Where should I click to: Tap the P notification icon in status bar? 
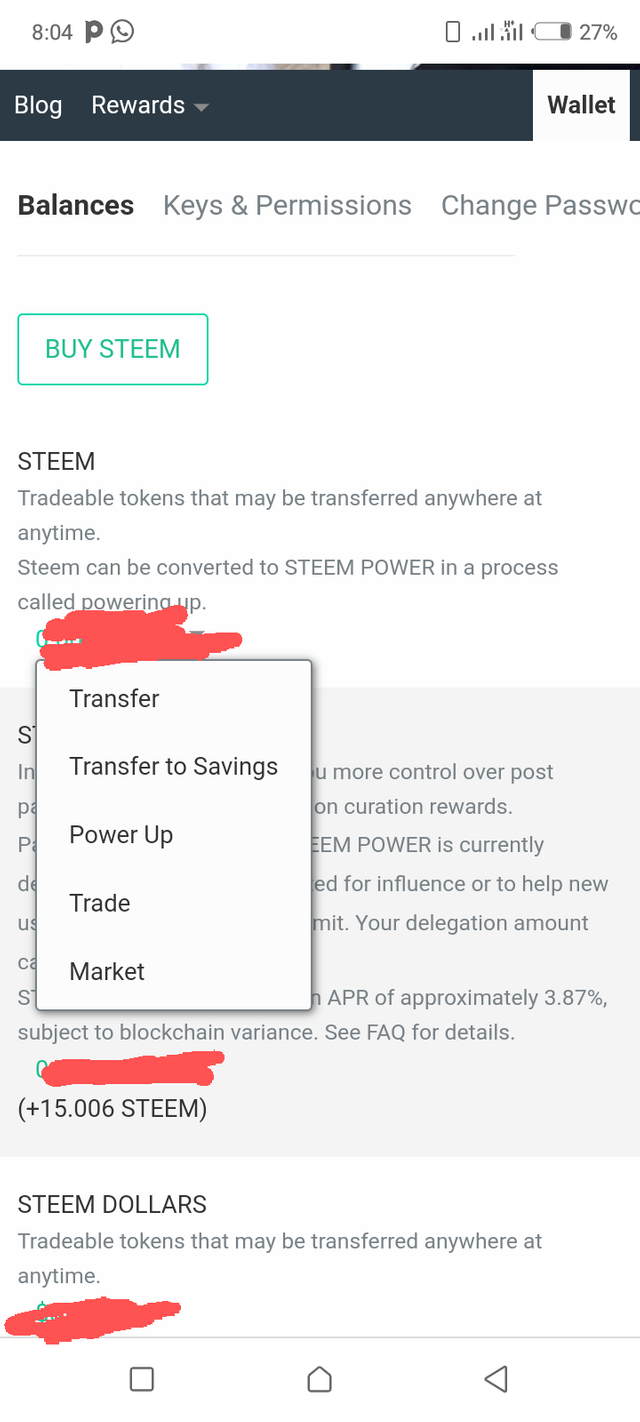93,32
